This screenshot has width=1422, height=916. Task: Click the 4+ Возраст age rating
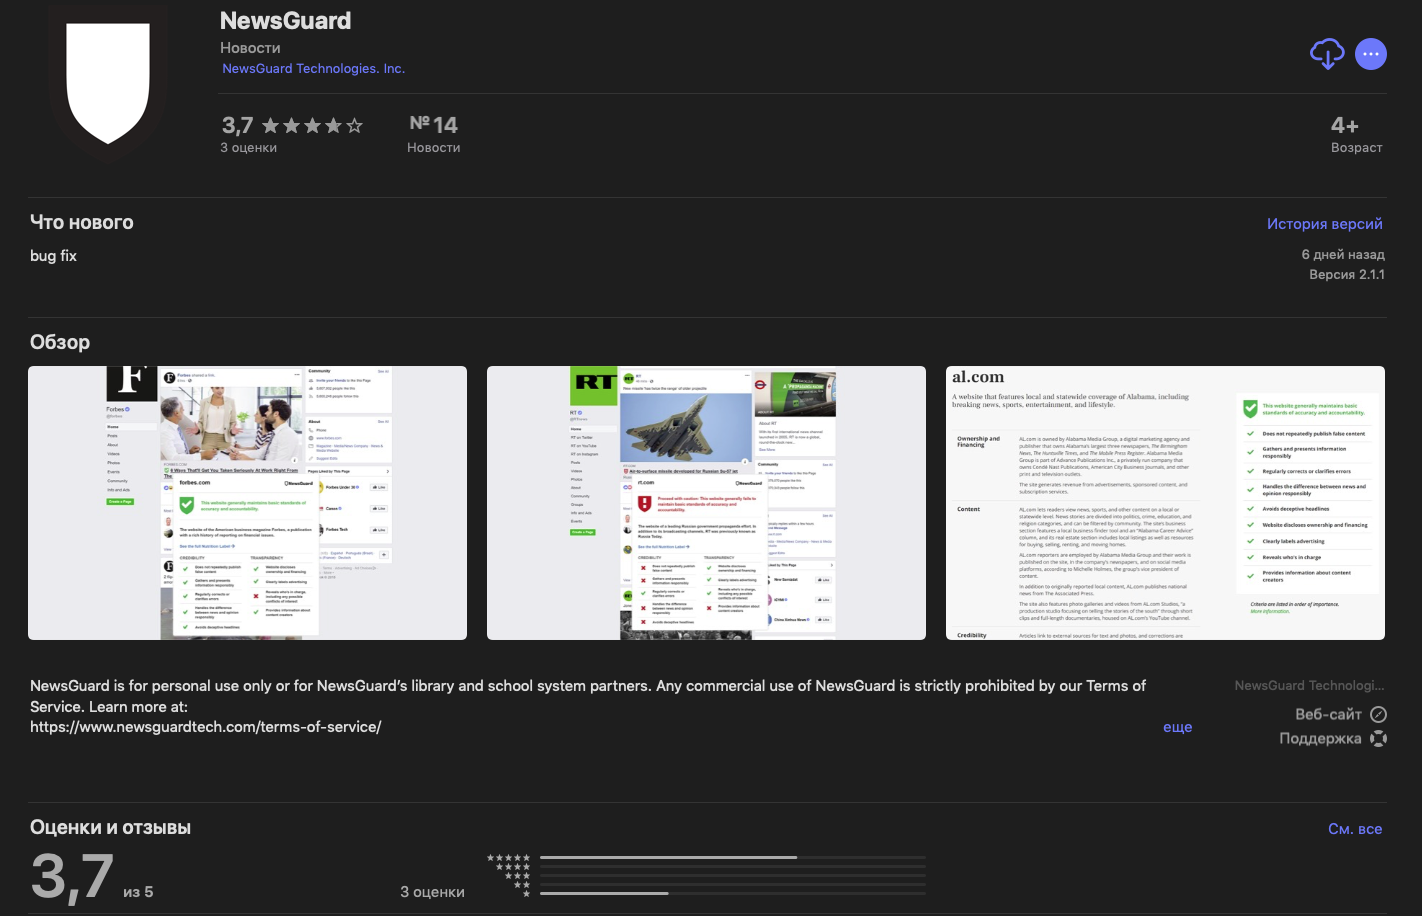point(1356,134)
